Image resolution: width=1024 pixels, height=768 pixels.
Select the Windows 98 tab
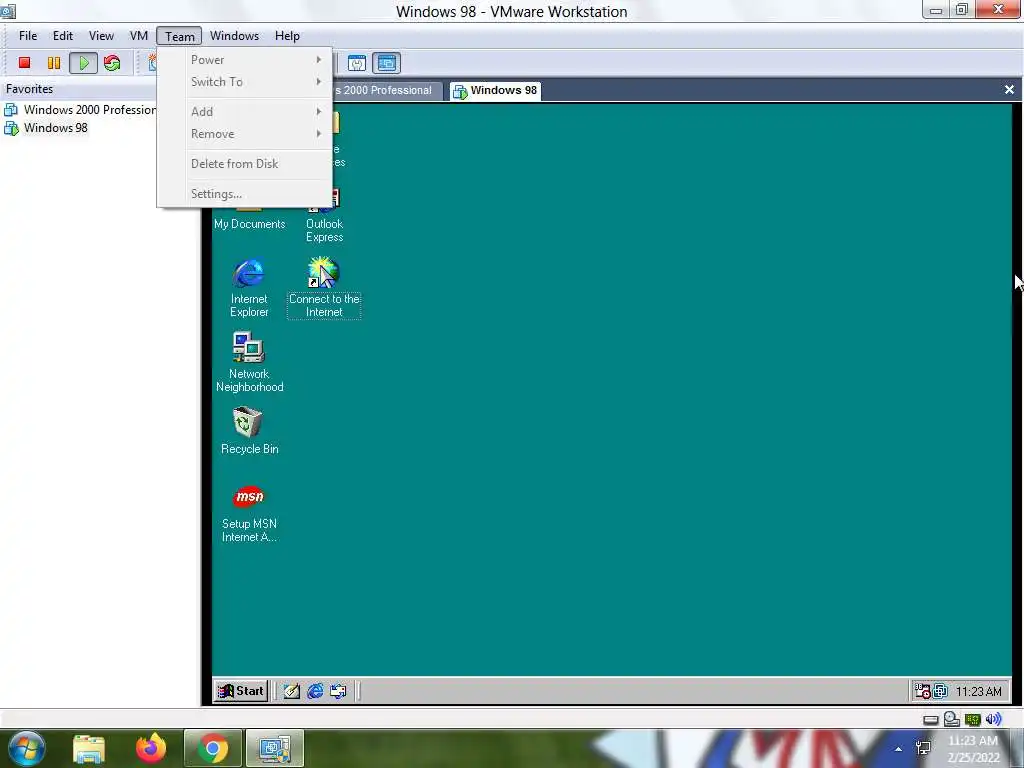(x=495, y=91)
